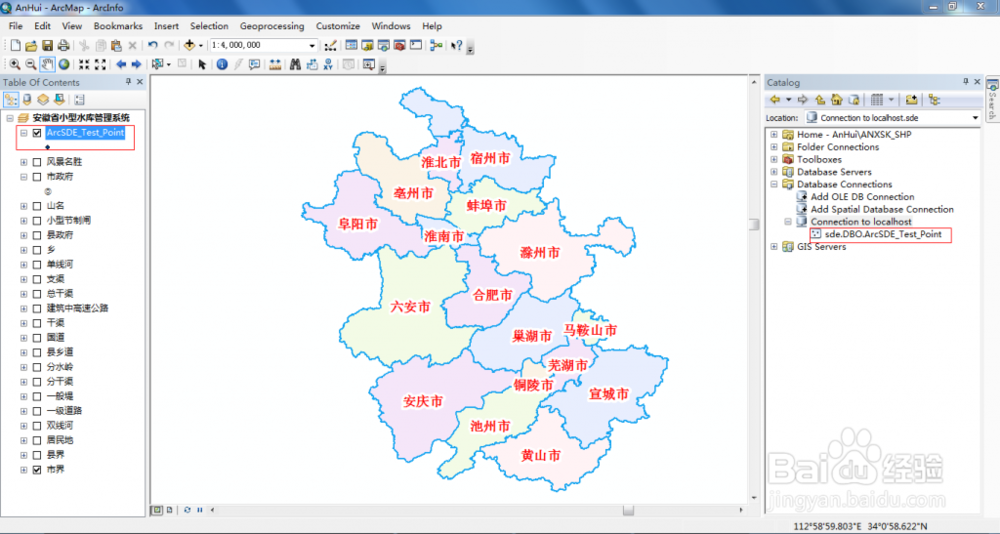Open the Selection menu
This screenshot has height=534, width=1000.
[209, 26]
